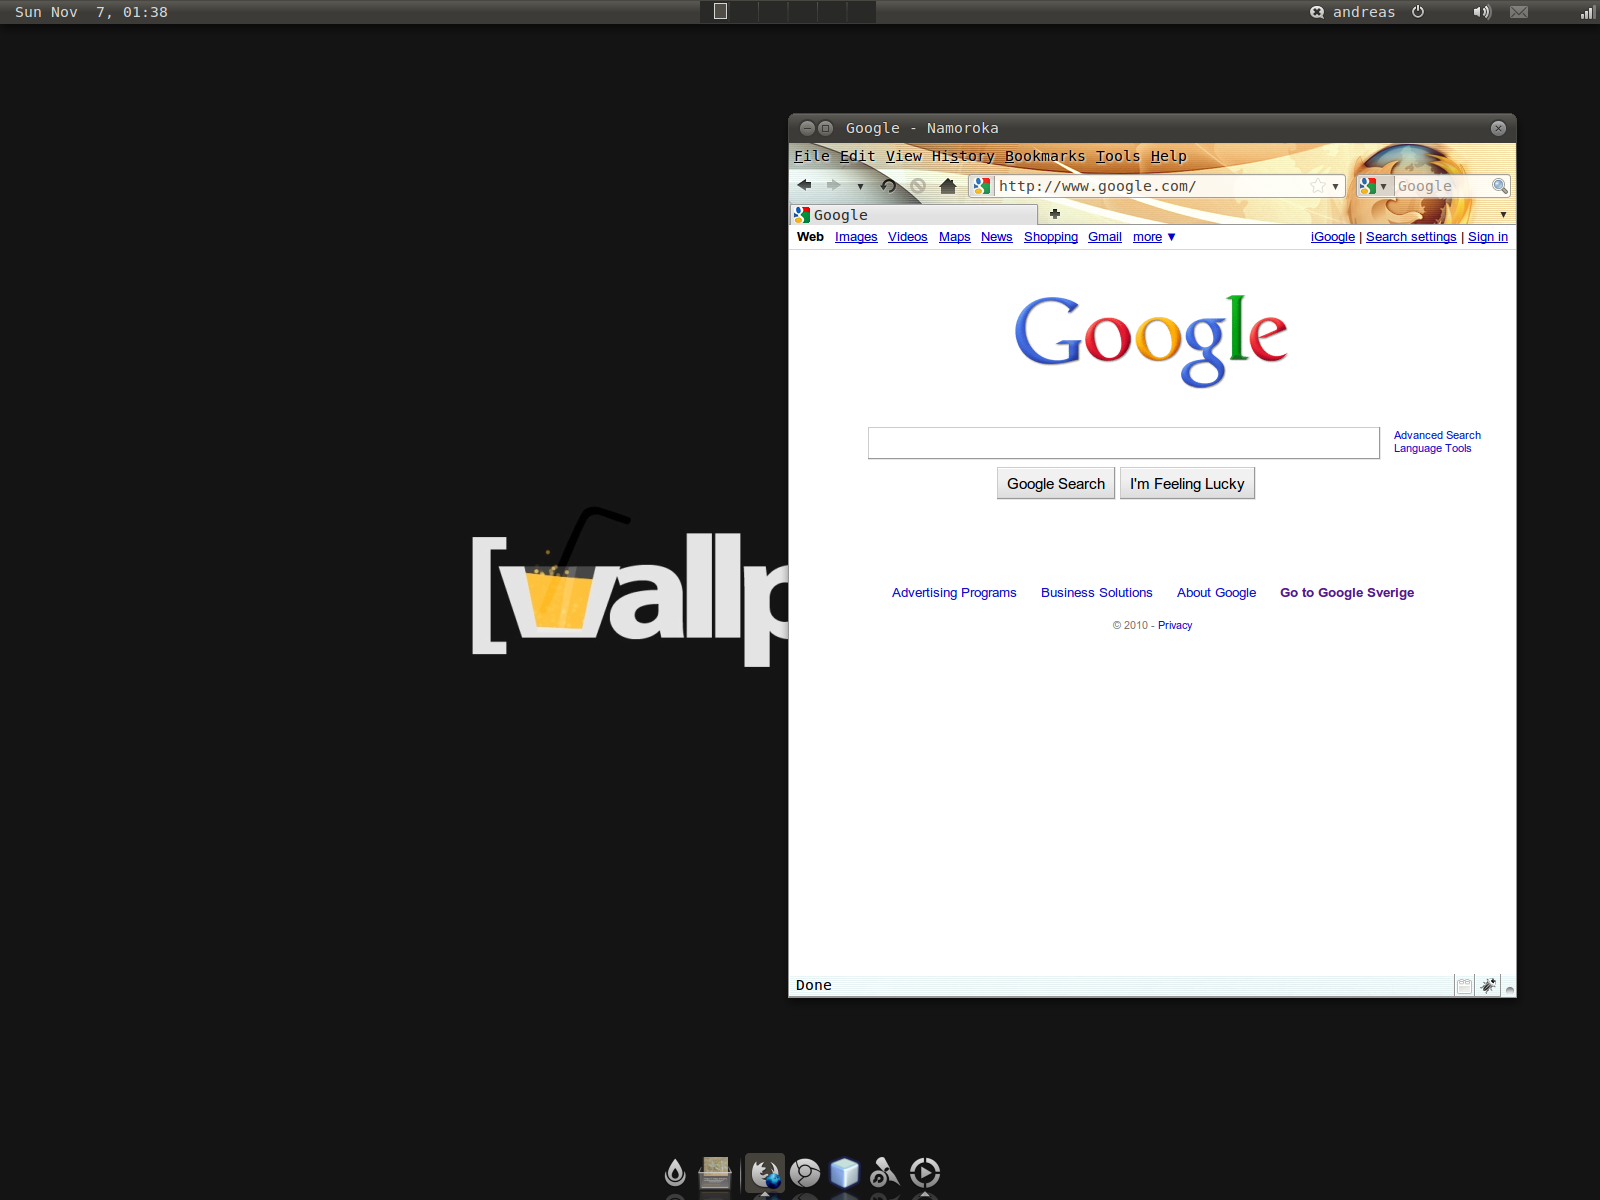Click the Google Search button
Screen dimensions: 1600x1200
coord(1056,484)
